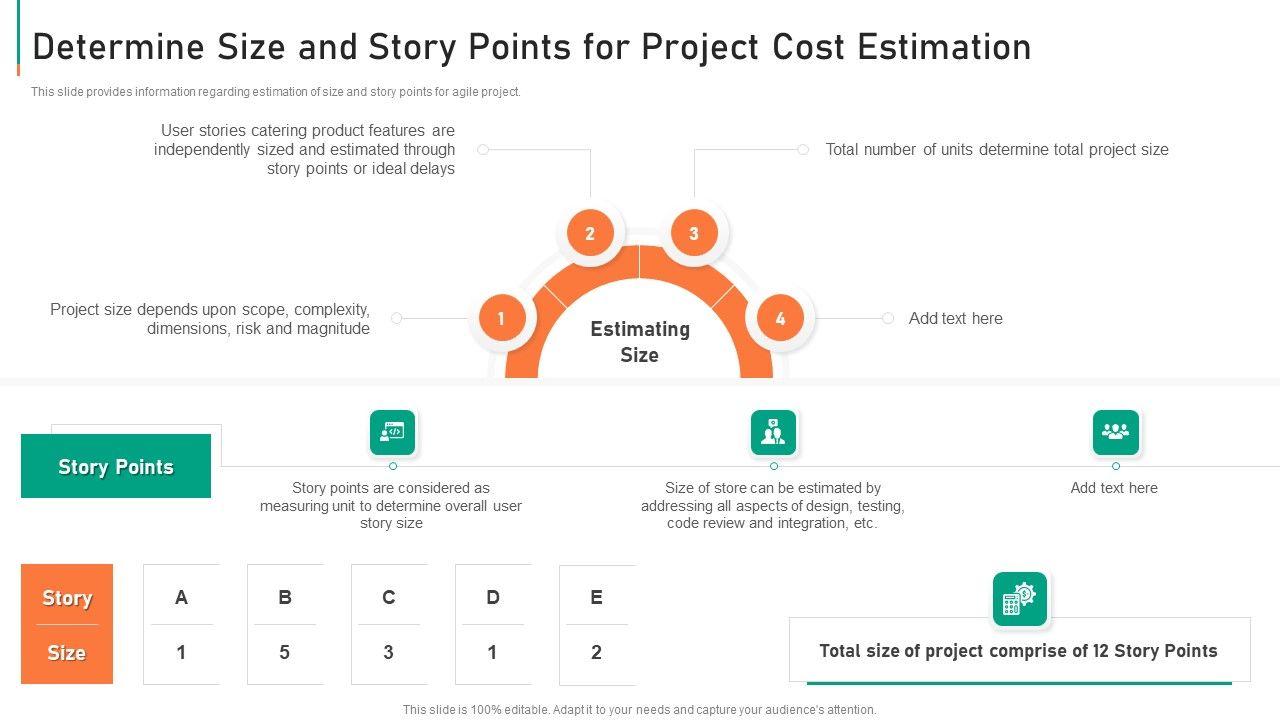
Task: Select story card D with size 1
Action: click(493, 624)
